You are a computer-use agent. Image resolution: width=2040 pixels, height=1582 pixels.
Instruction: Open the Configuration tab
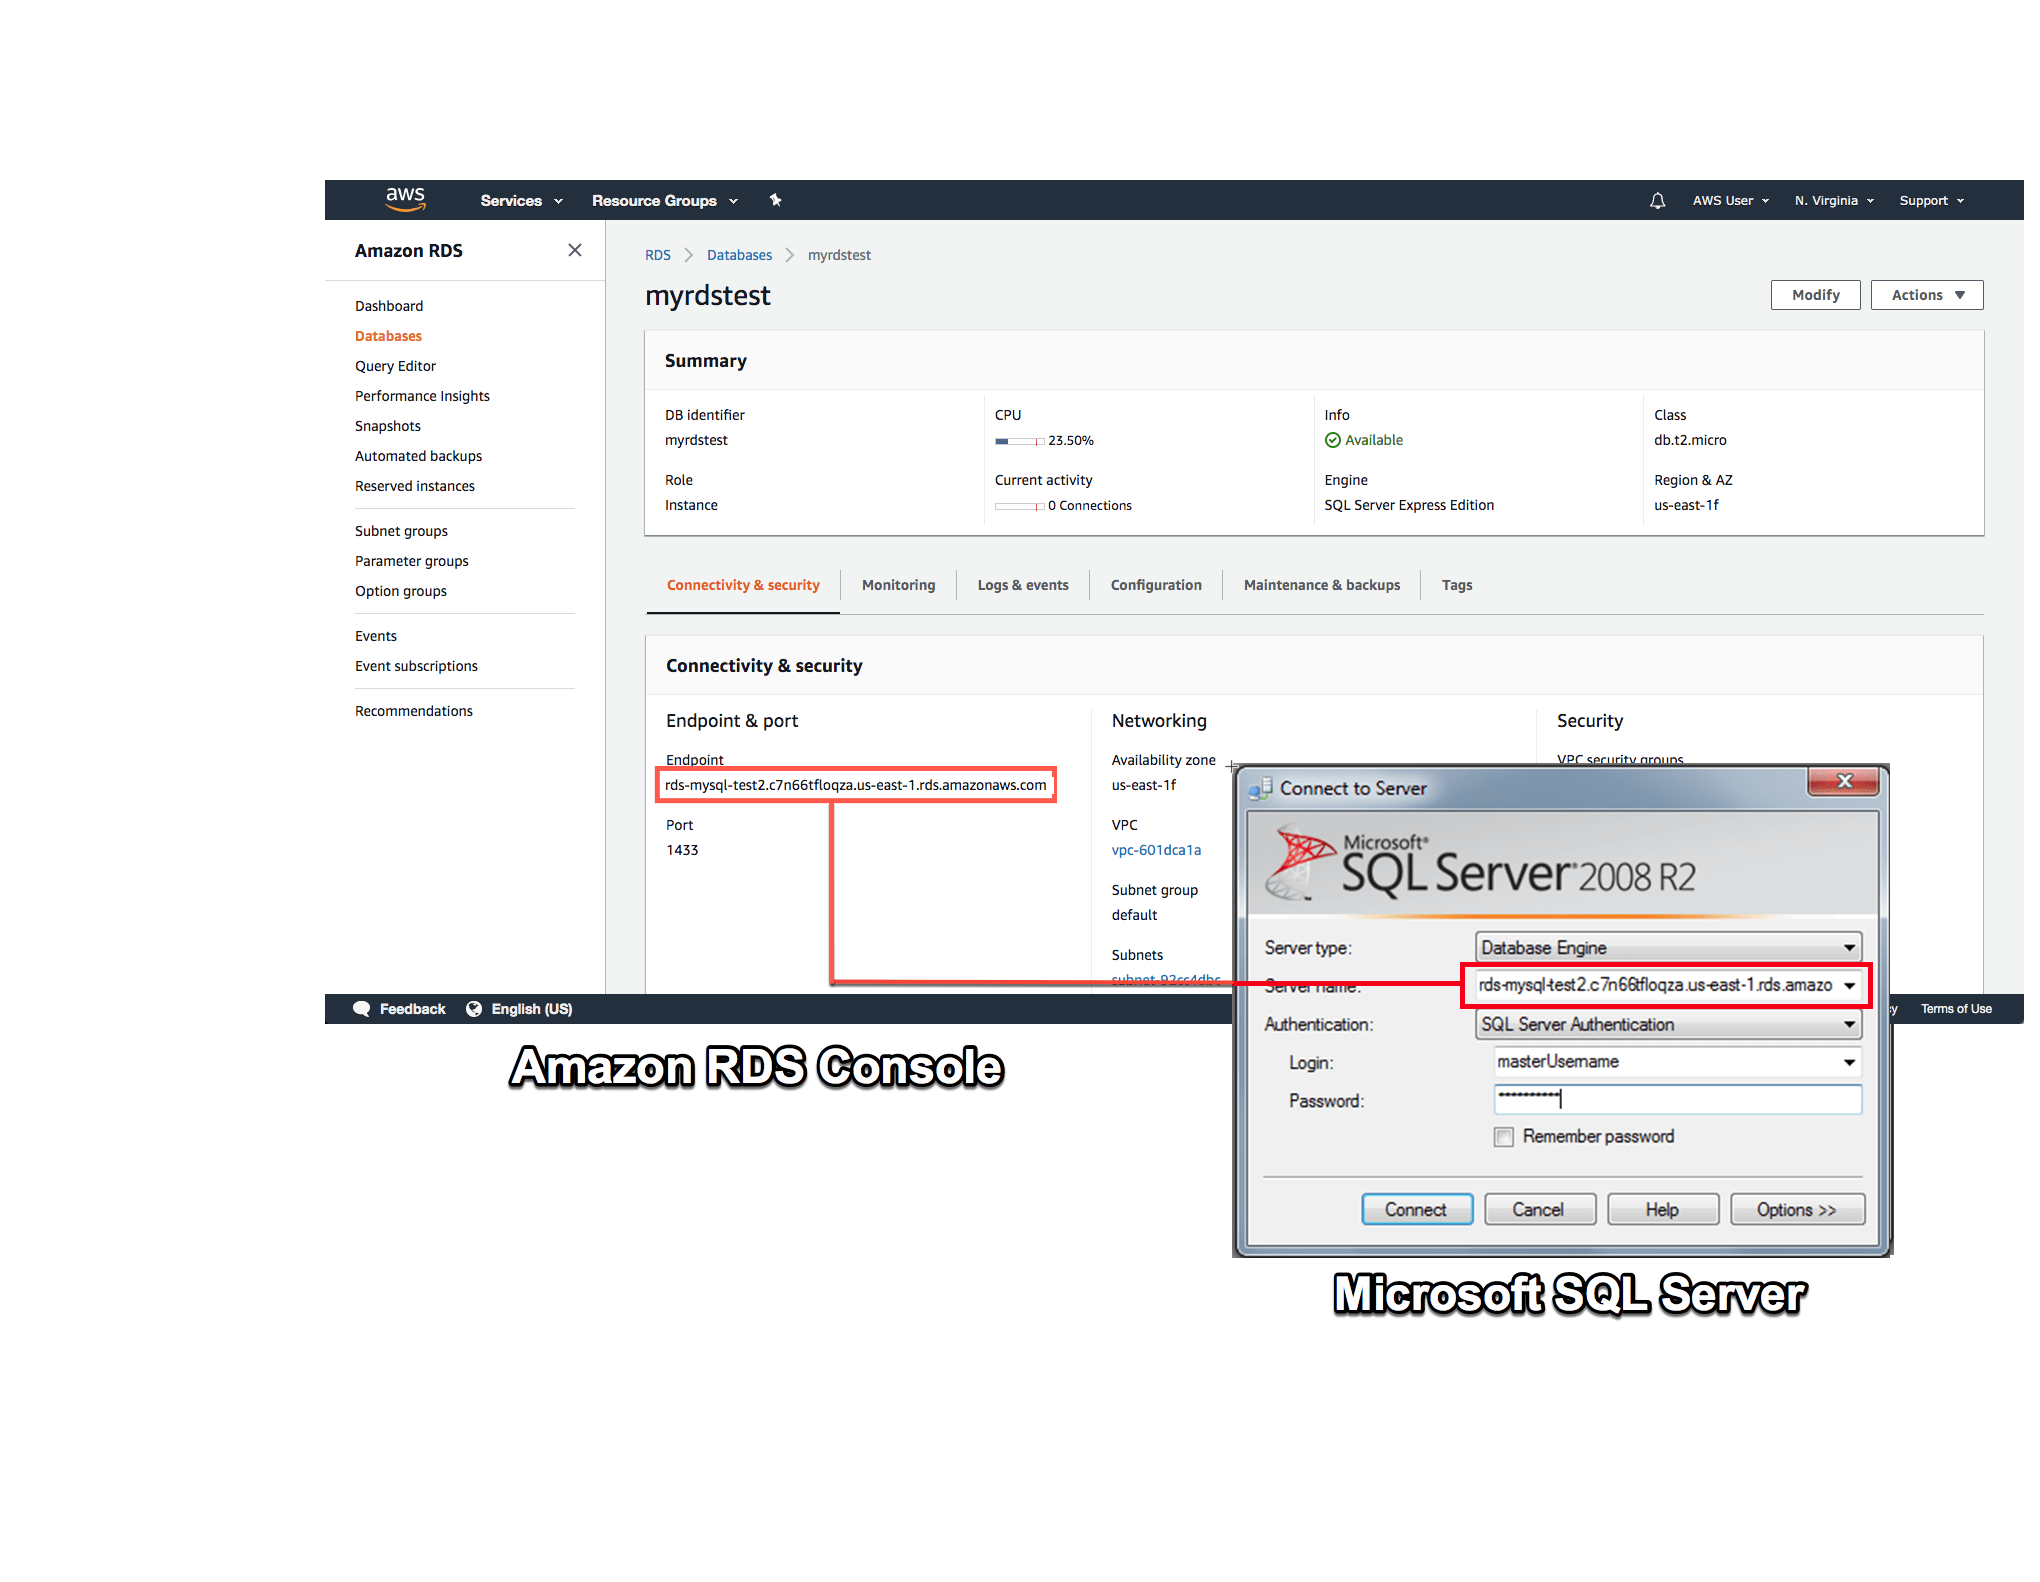click(x=1155, y=585)
